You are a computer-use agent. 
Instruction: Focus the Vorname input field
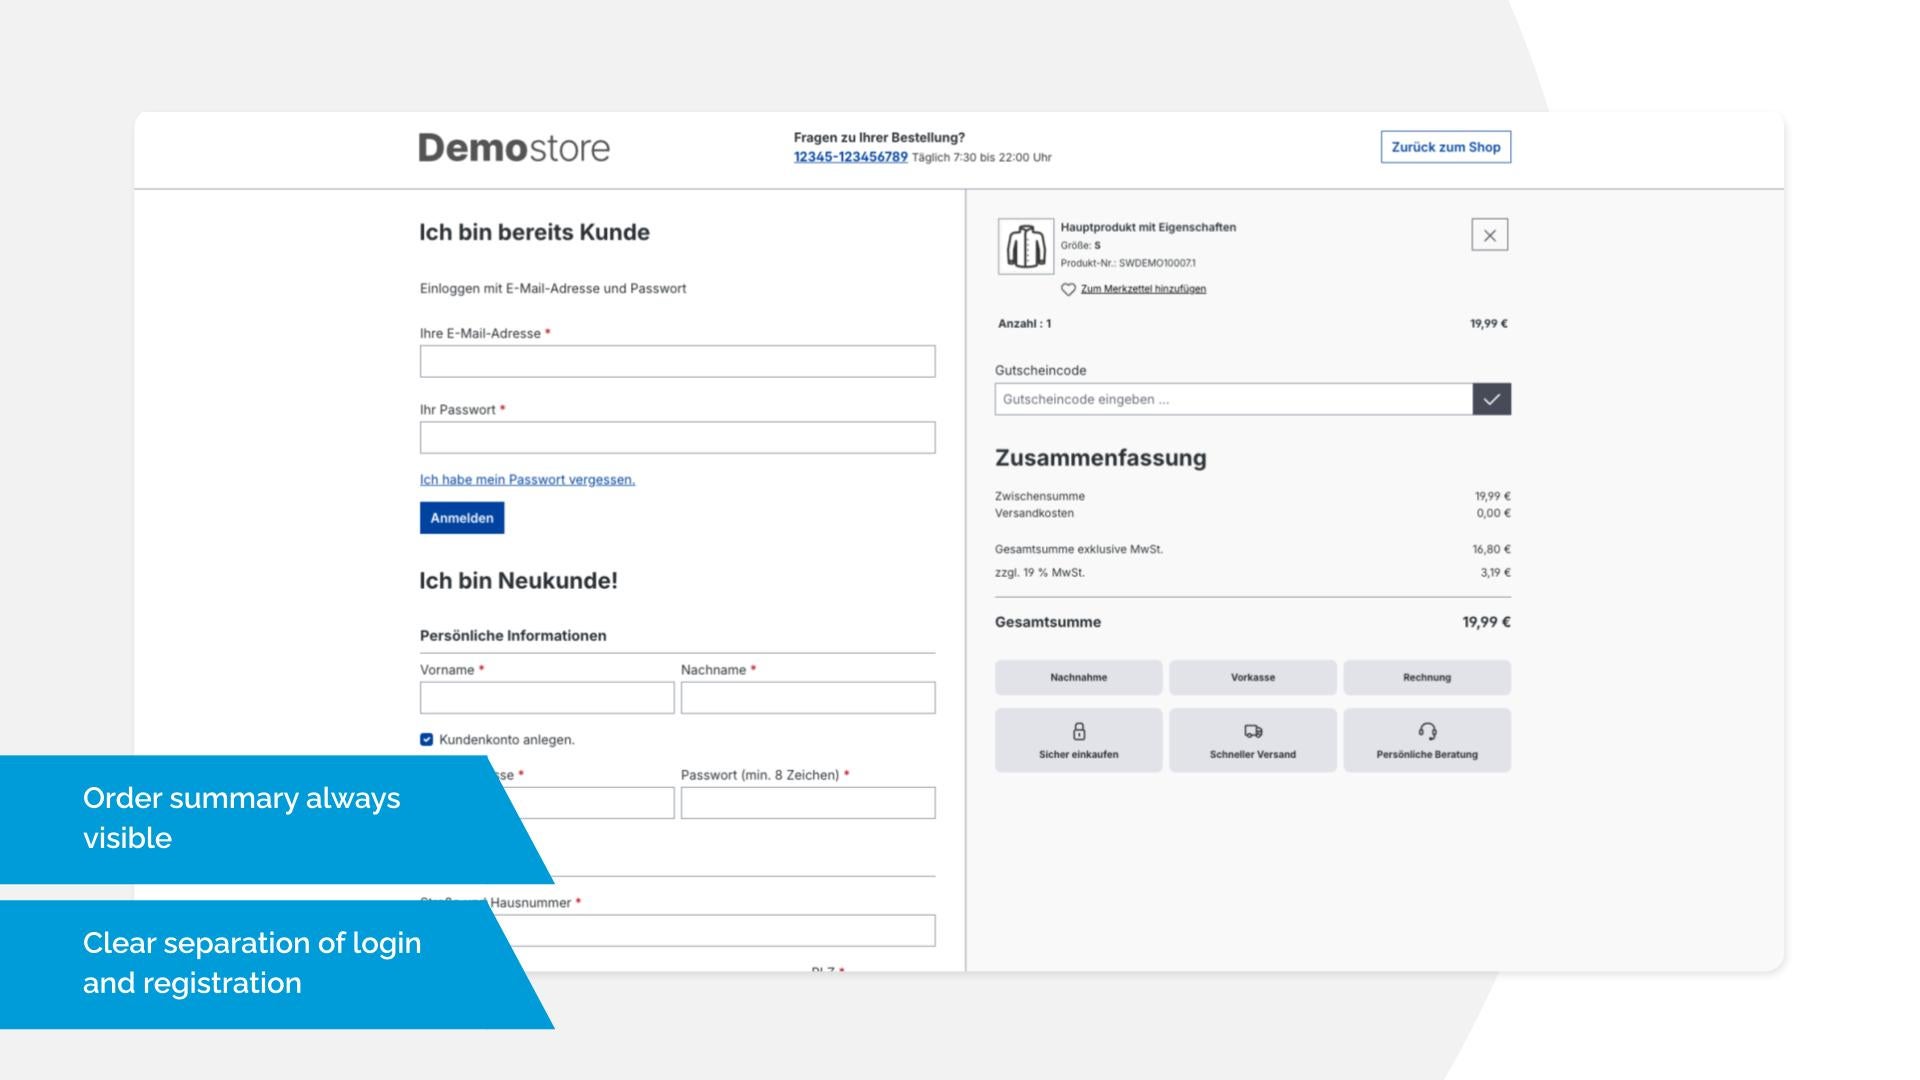(x=547, y=698)
